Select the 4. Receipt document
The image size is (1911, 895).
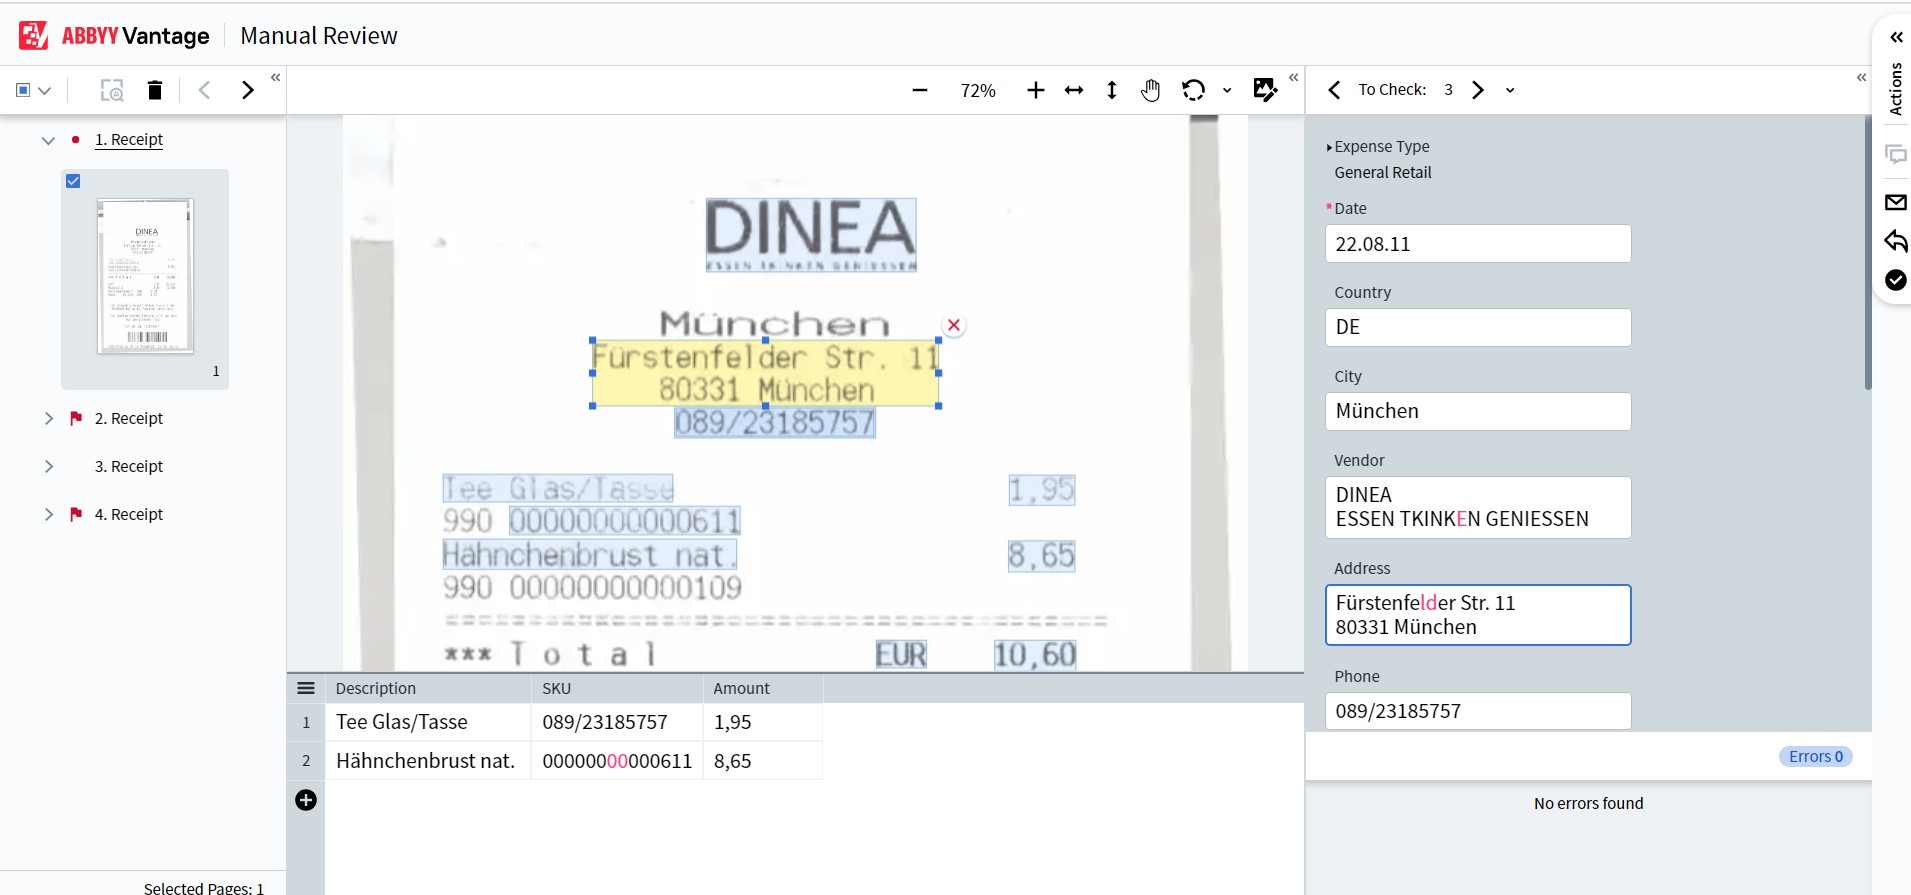pos(129,514)
